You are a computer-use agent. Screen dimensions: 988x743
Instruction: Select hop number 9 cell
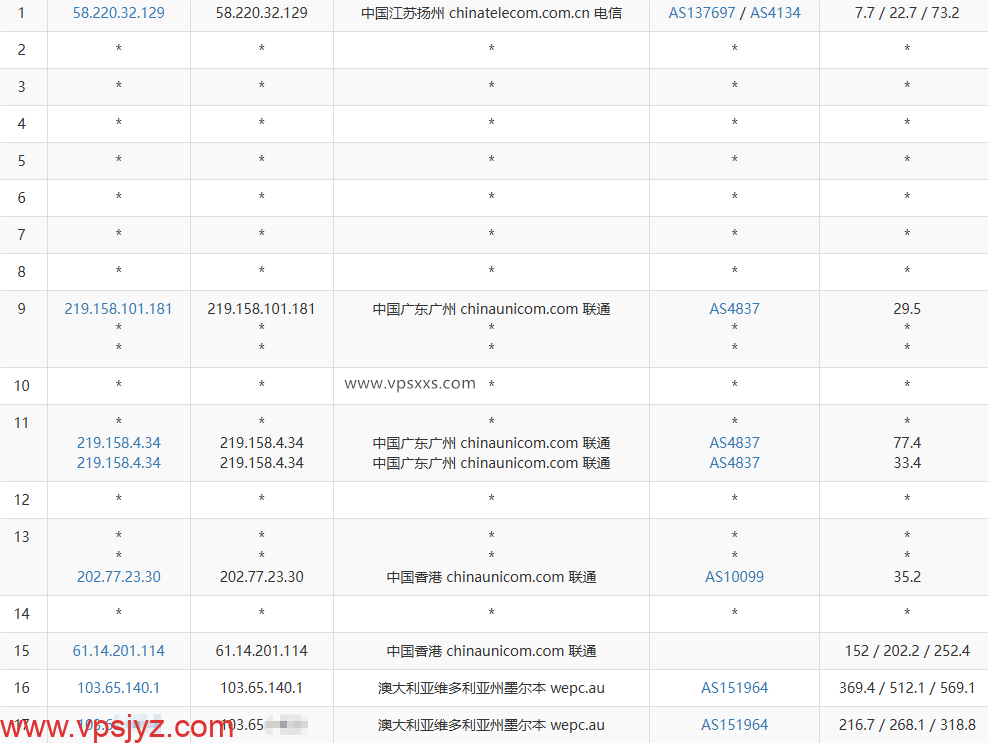(x=23, y=329)
